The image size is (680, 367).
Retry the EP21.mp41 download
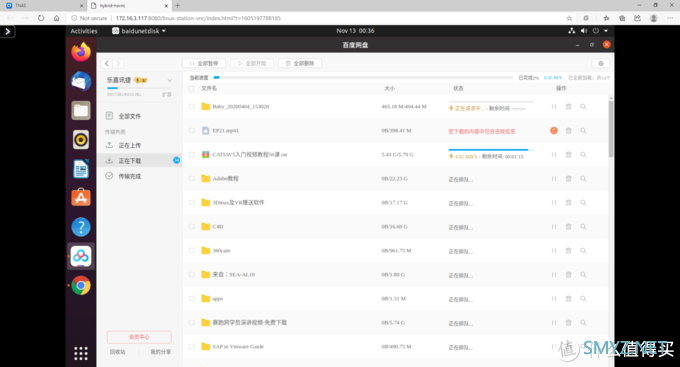click(x=554, y=131)
